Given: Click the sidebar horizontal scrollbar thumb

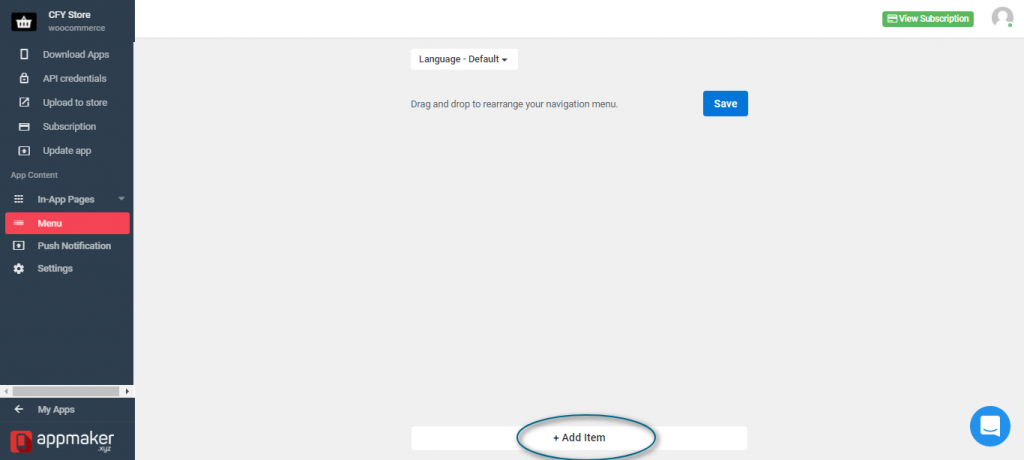Looking at the screenshot, I should 65,391.
